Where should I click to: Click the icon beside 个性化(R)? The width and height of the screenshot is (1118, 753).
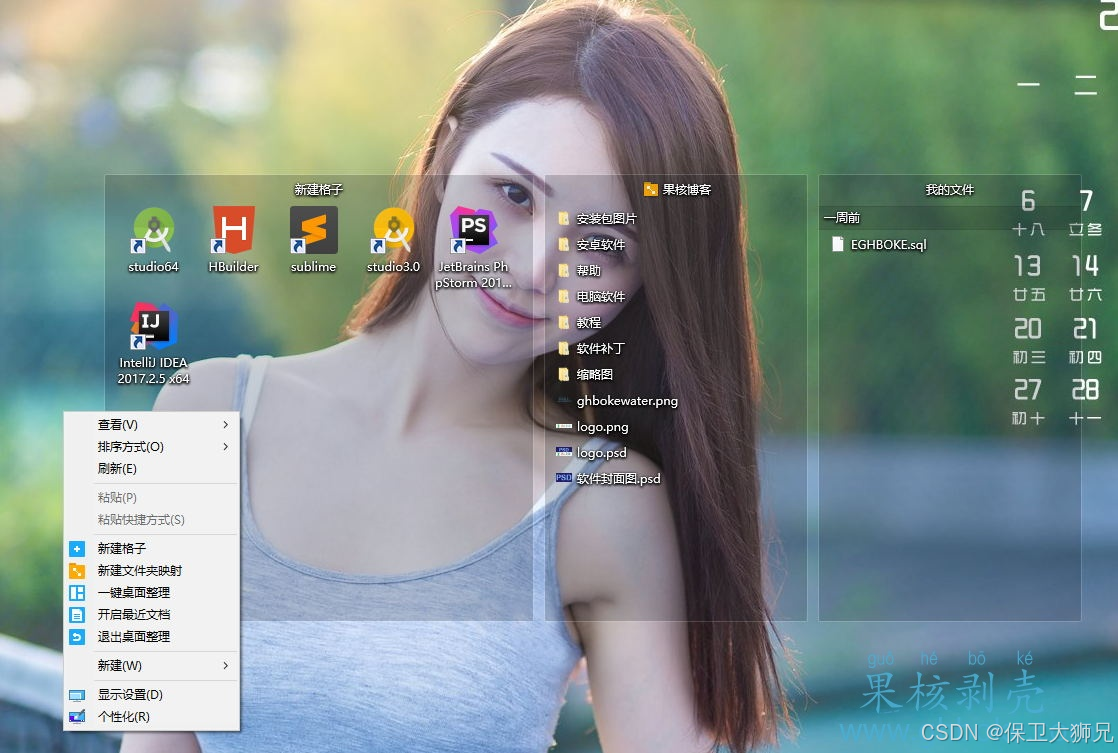77,717
